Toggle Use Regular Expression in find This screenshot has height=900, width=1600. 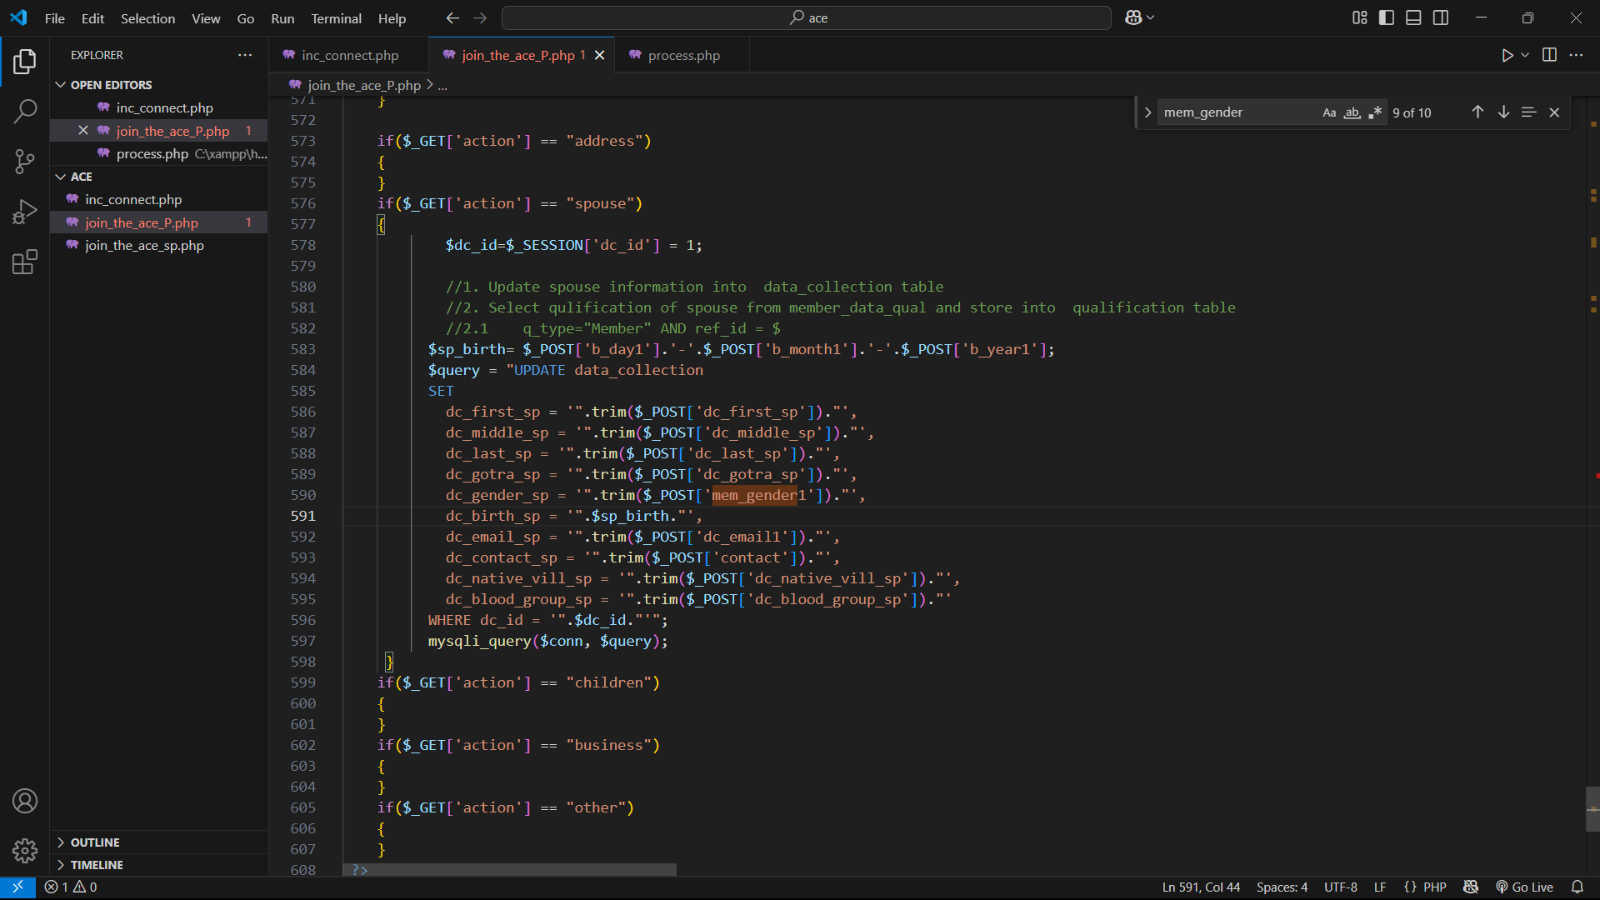coord(1375,113)
